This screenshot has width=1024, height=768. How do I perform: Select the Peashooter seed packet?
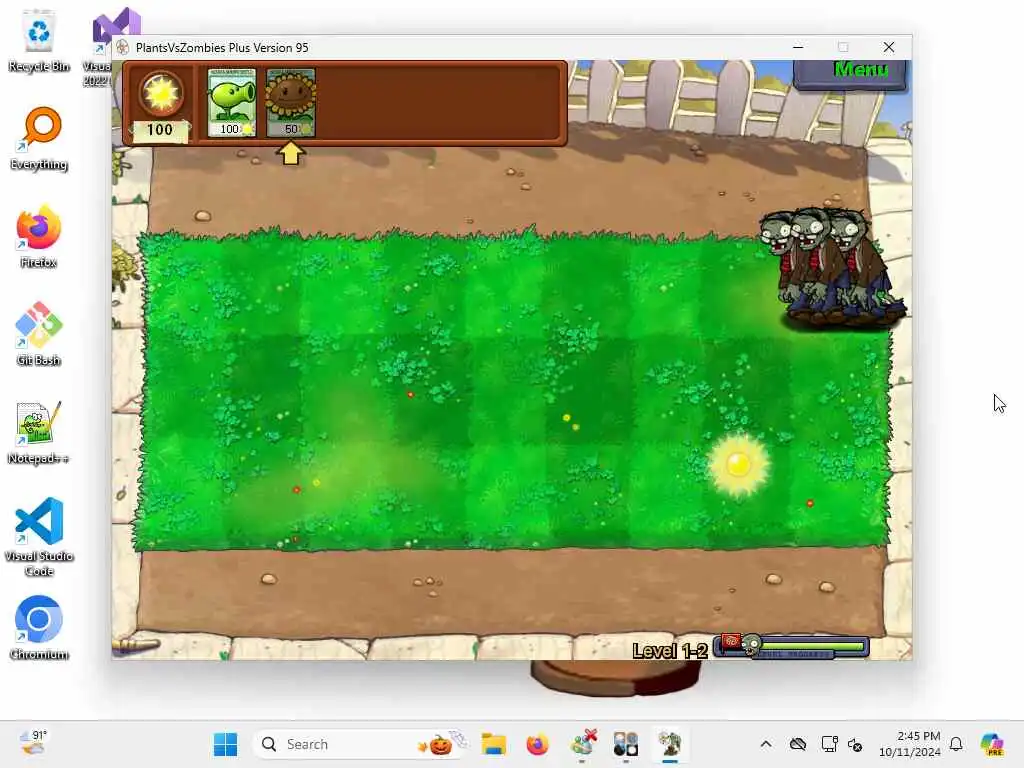pos(232,103)
